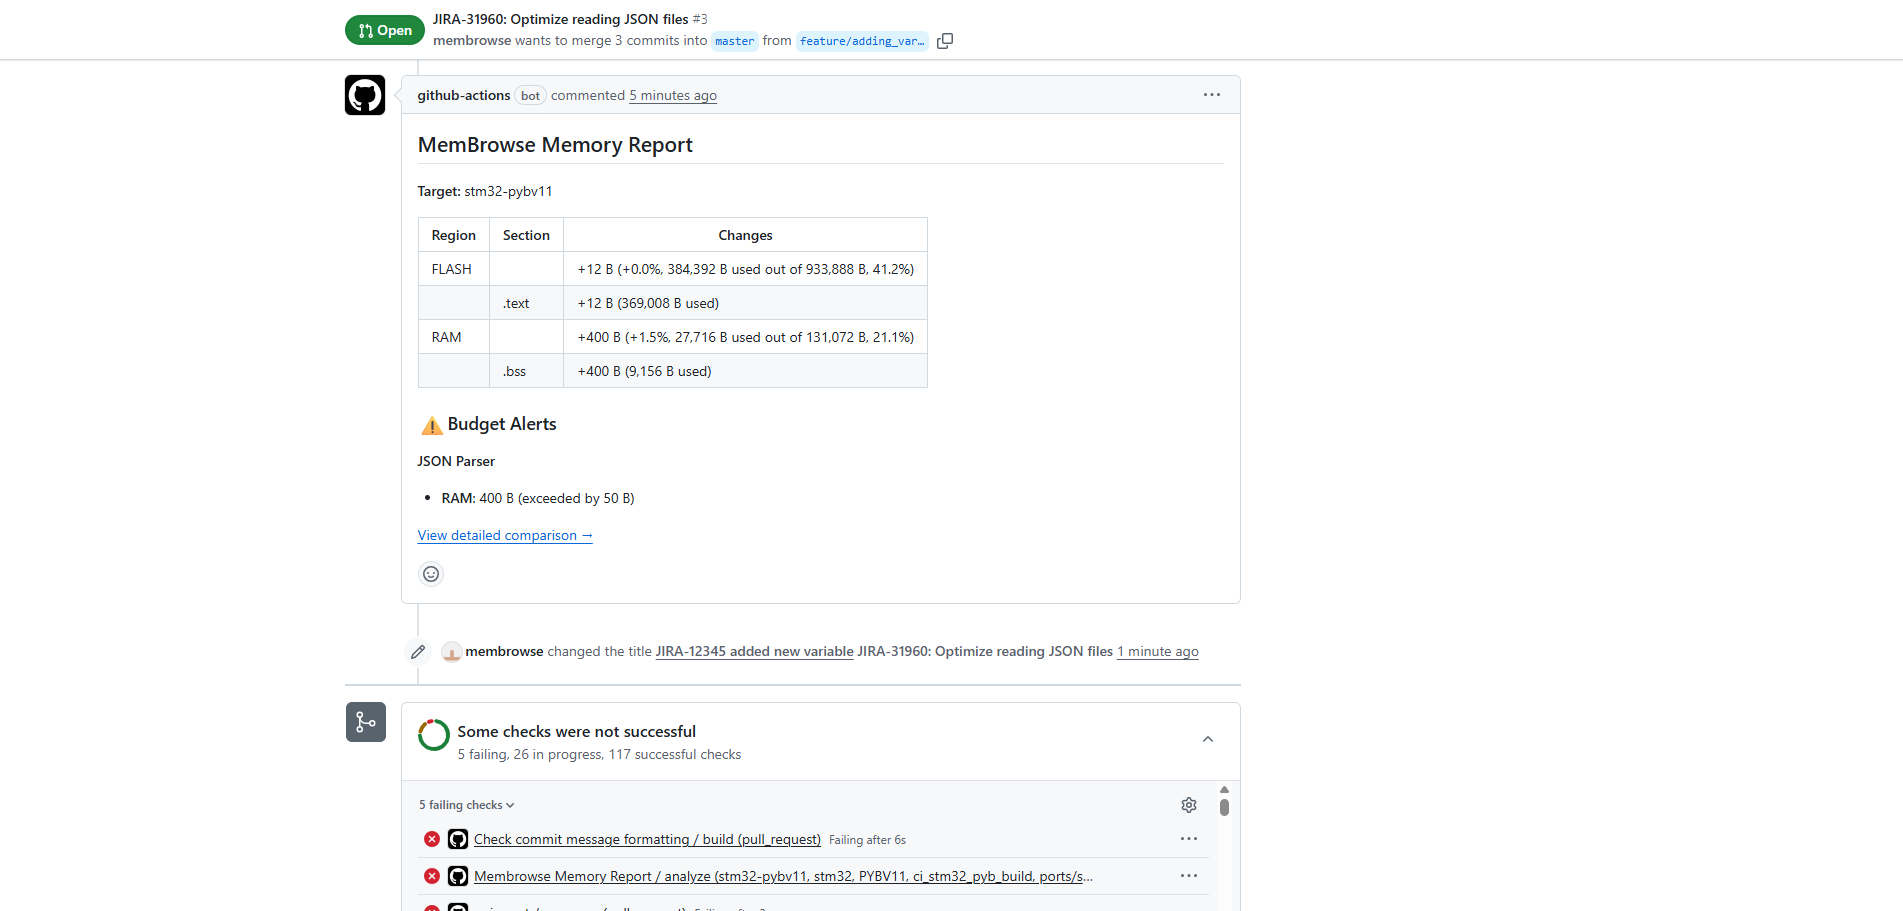Open the 1 minute ago timestamp
Screen dimensions: 1903x911
[1158, 651]
